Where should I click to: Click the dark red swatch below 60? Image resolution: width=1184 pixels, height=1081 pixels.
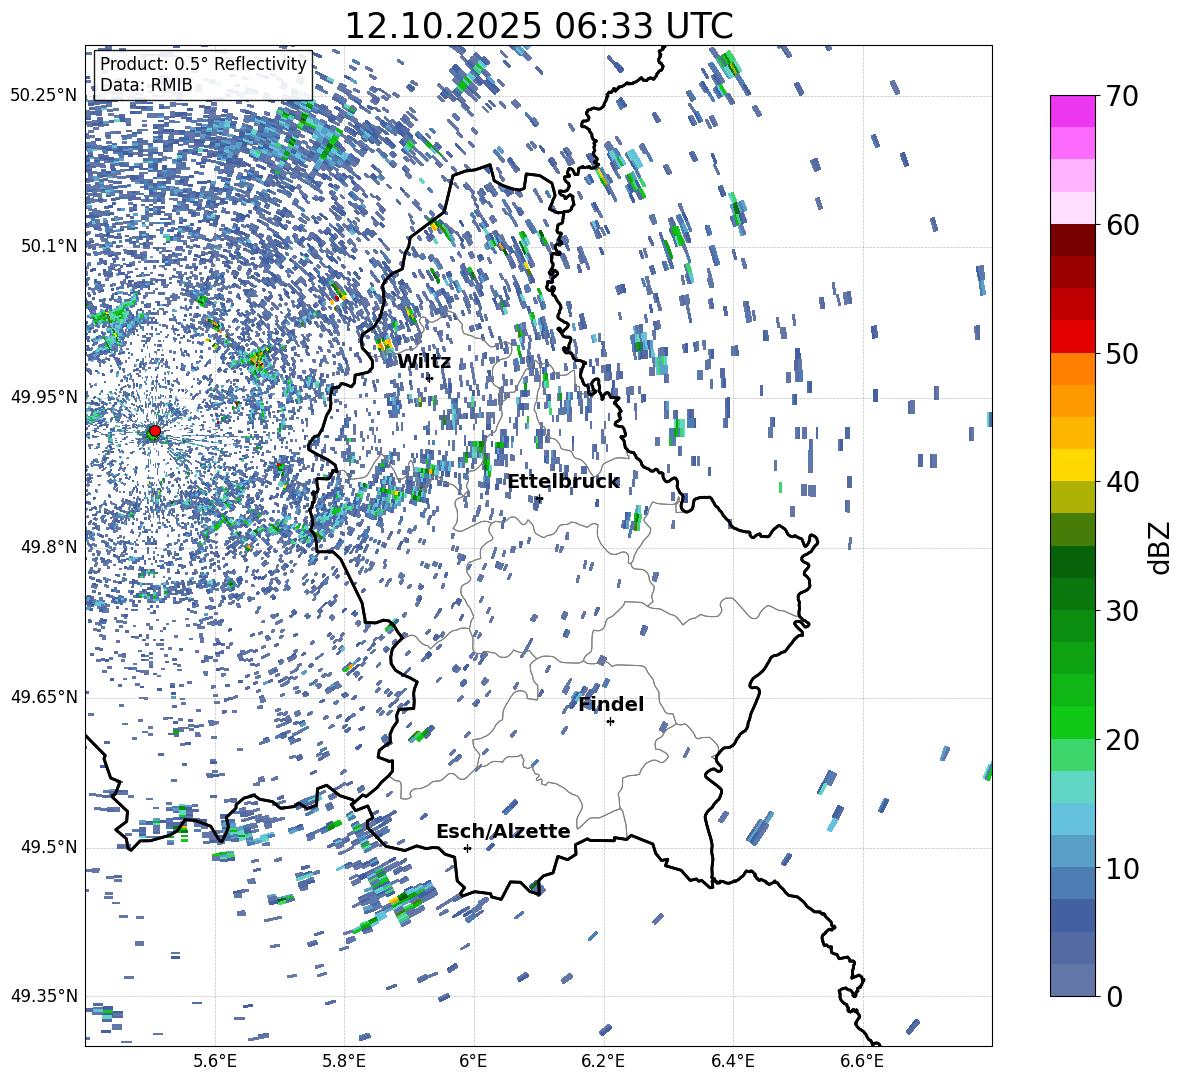[1073, 240]
